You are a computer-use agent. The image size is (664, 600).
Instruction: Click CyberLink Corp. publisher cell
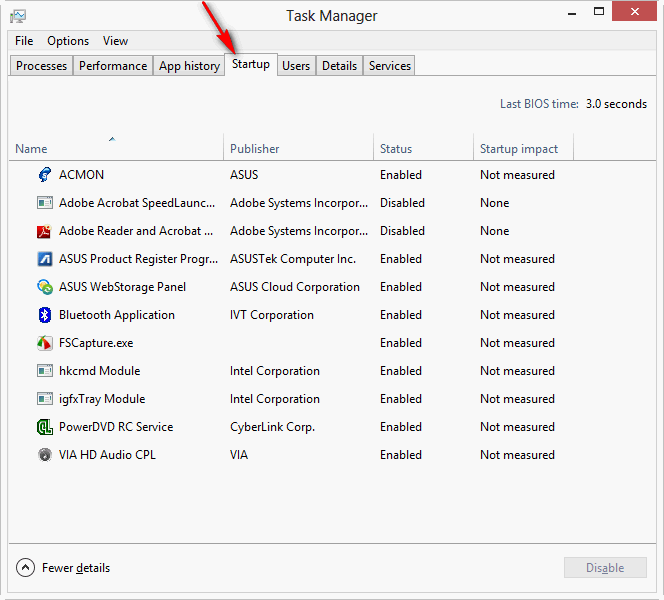click(x=272, y=426)
